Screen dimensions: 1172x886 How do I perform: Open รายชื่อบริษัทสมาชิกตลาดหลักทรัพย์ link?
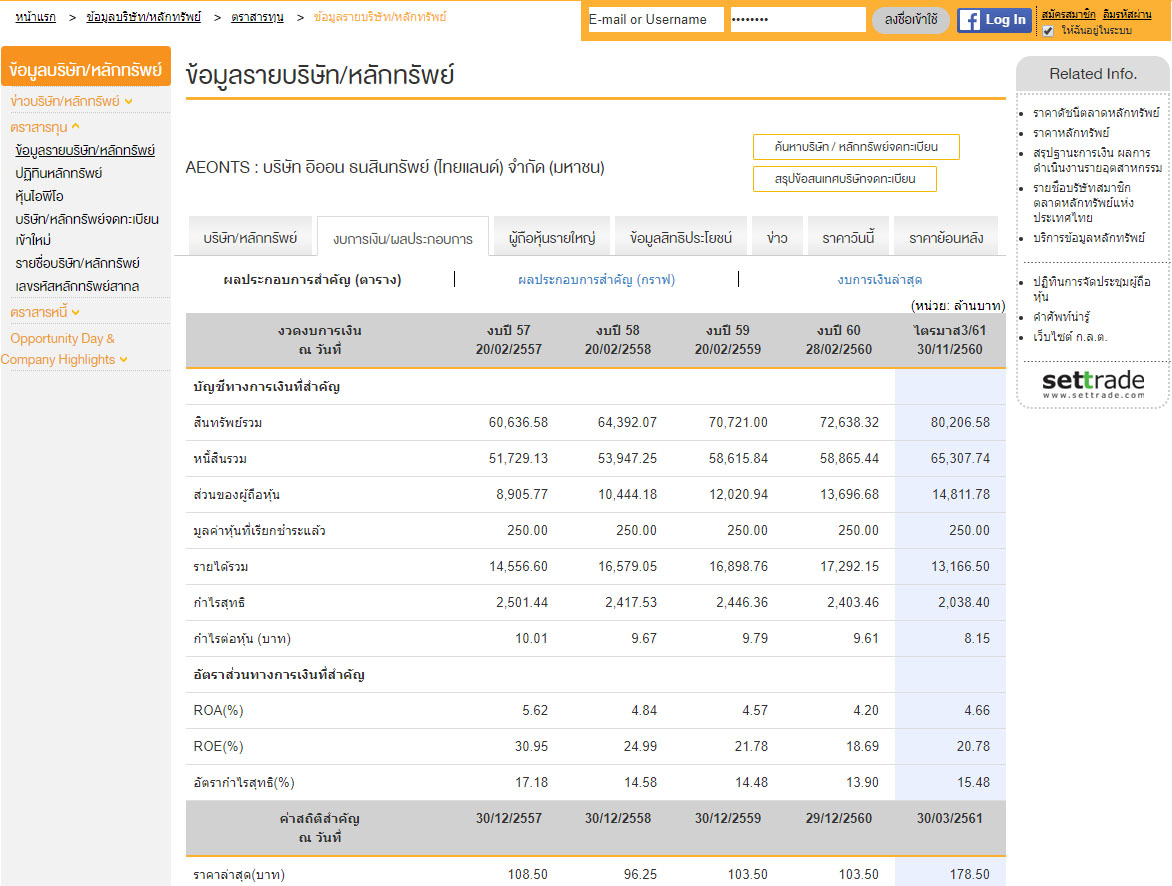pyautogui.click(x=1084, y=203)
